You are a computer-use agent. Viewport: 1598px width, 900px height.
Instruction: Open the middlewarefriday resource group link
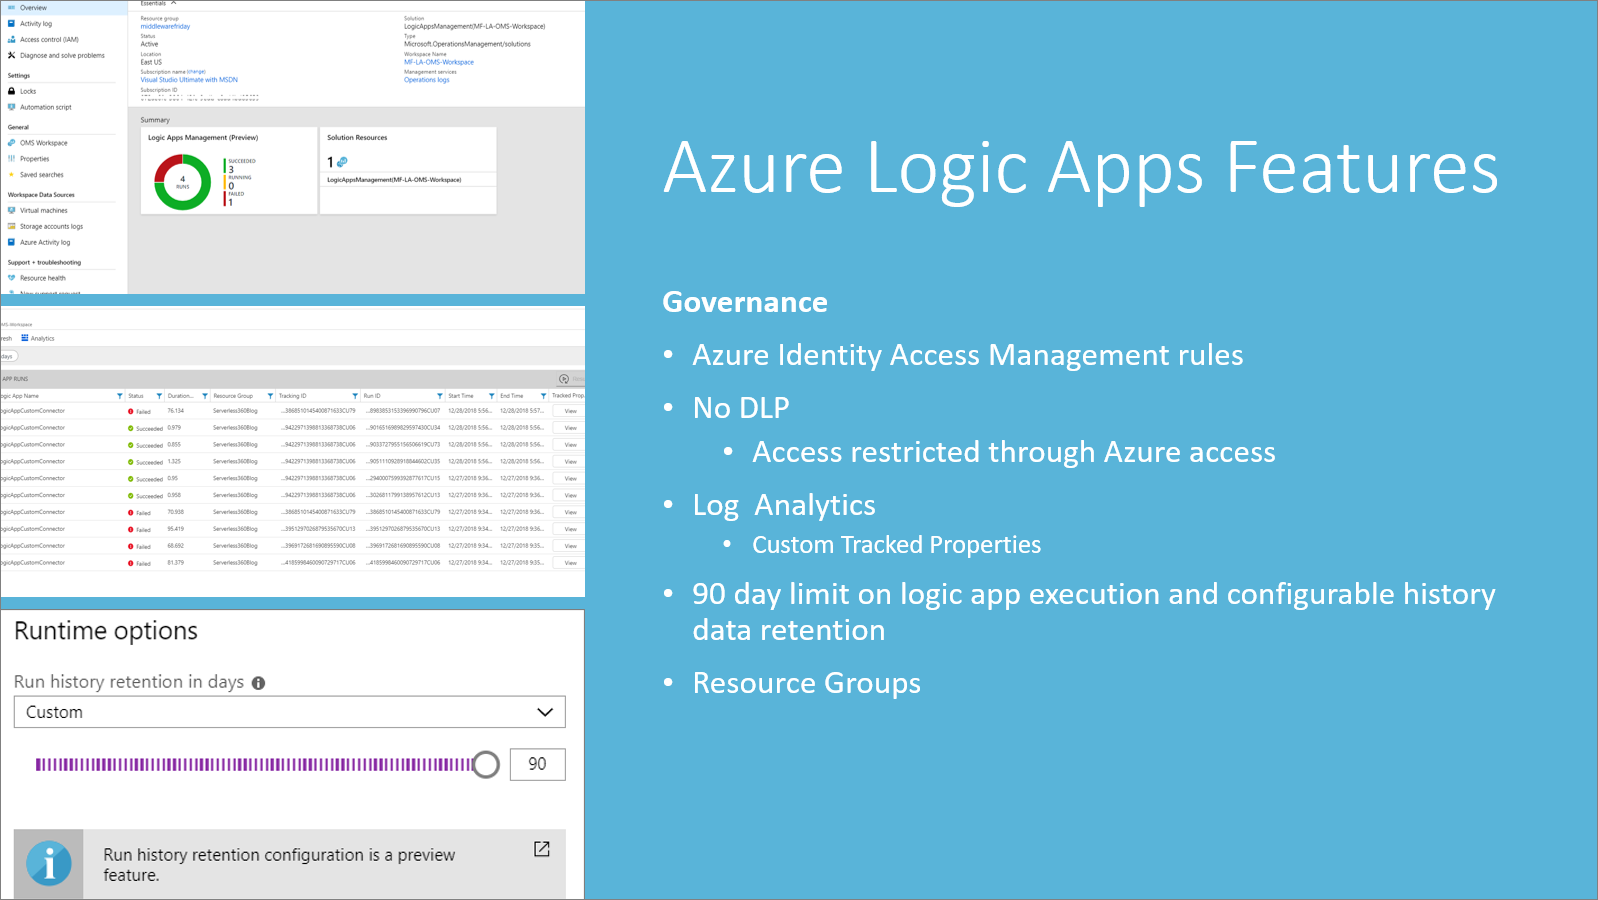click(x=165, y=27)
